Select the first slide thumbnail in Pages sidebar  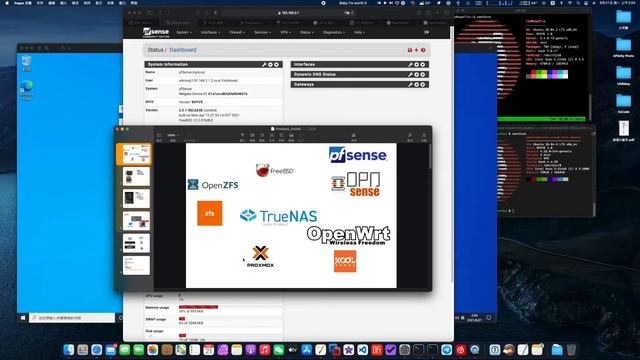136,154
